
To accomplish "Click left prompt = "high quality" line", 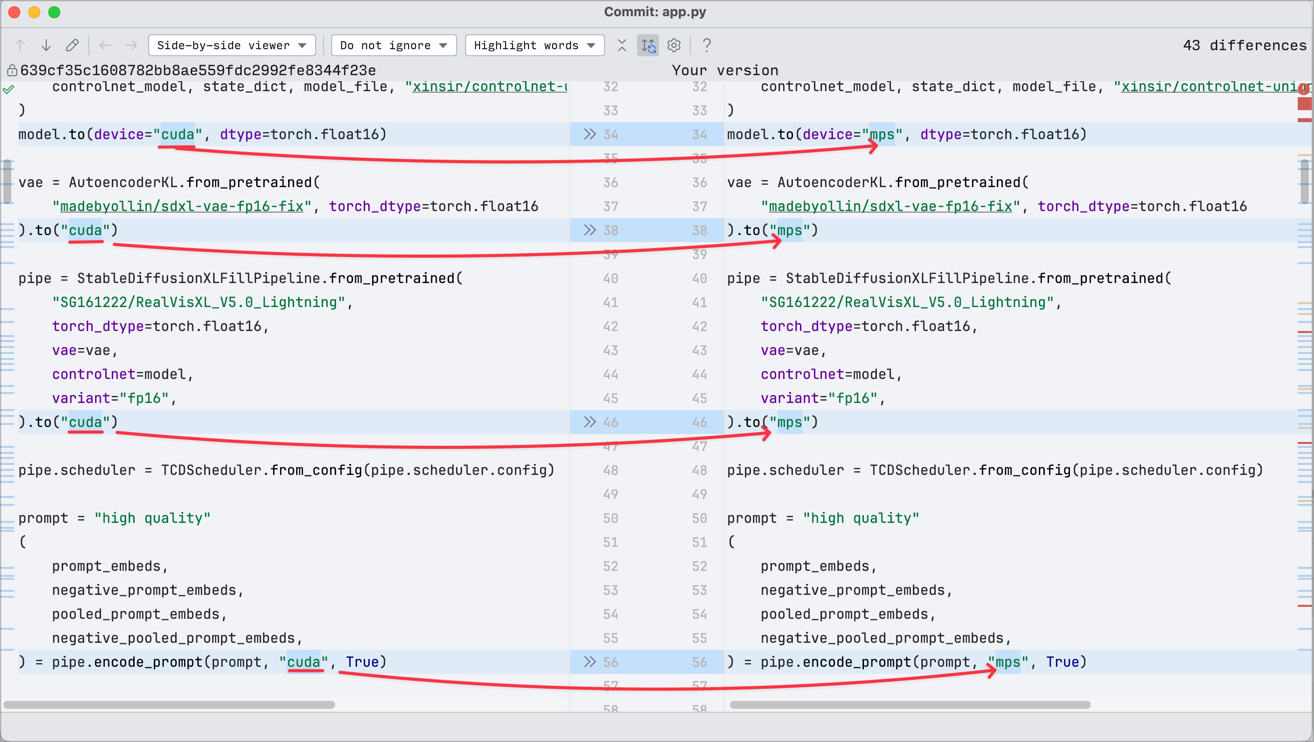I will click(x=114, y=518).
